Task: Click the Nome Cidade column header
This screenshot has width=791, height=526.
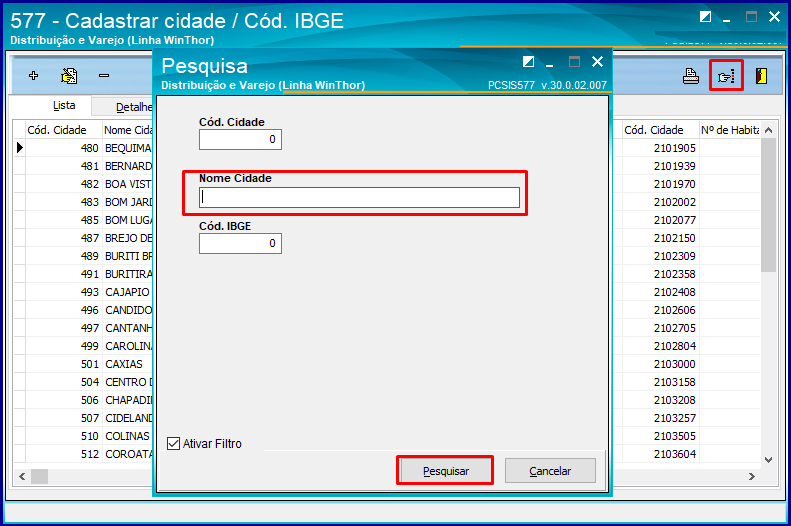Action: pos(128,130)
